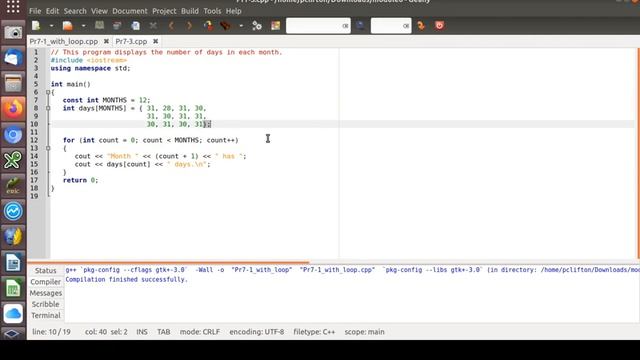Navigate forward with the right arrow icon

pos(189,26)
